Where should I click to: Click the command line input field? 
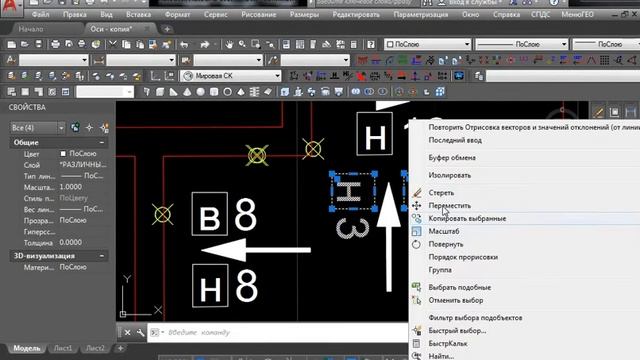(x=278, y=333)
